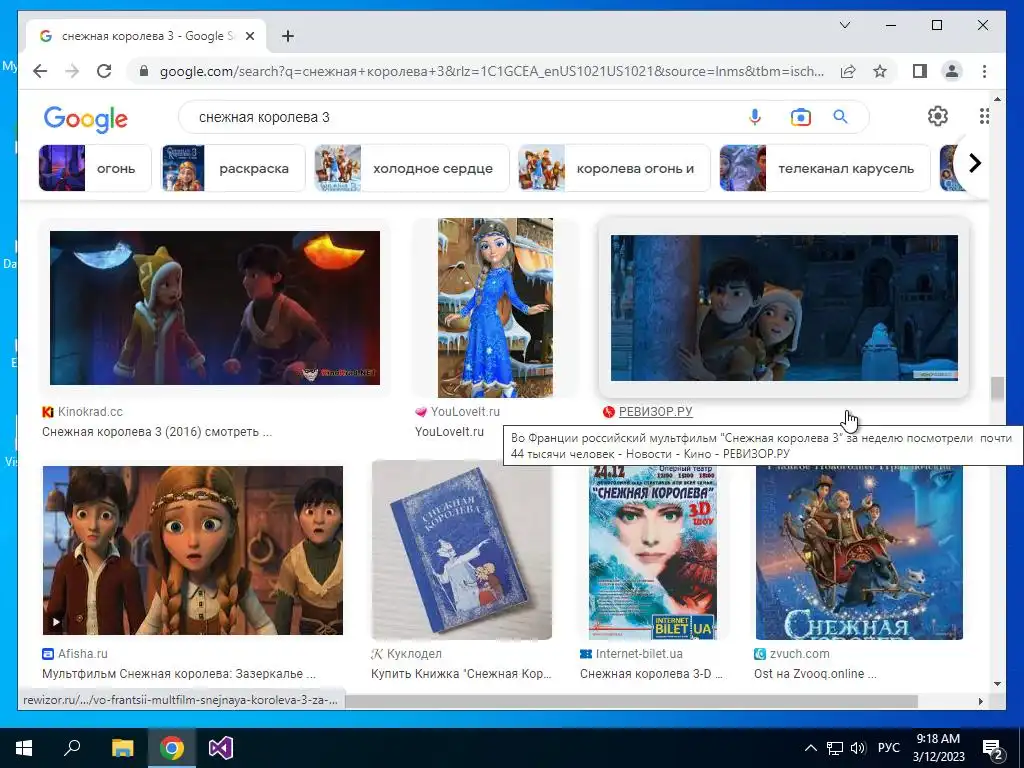Viewport: 1024px width, 768px height.
Task: Open the Afisha.ru image result
Action: point(193,550)
